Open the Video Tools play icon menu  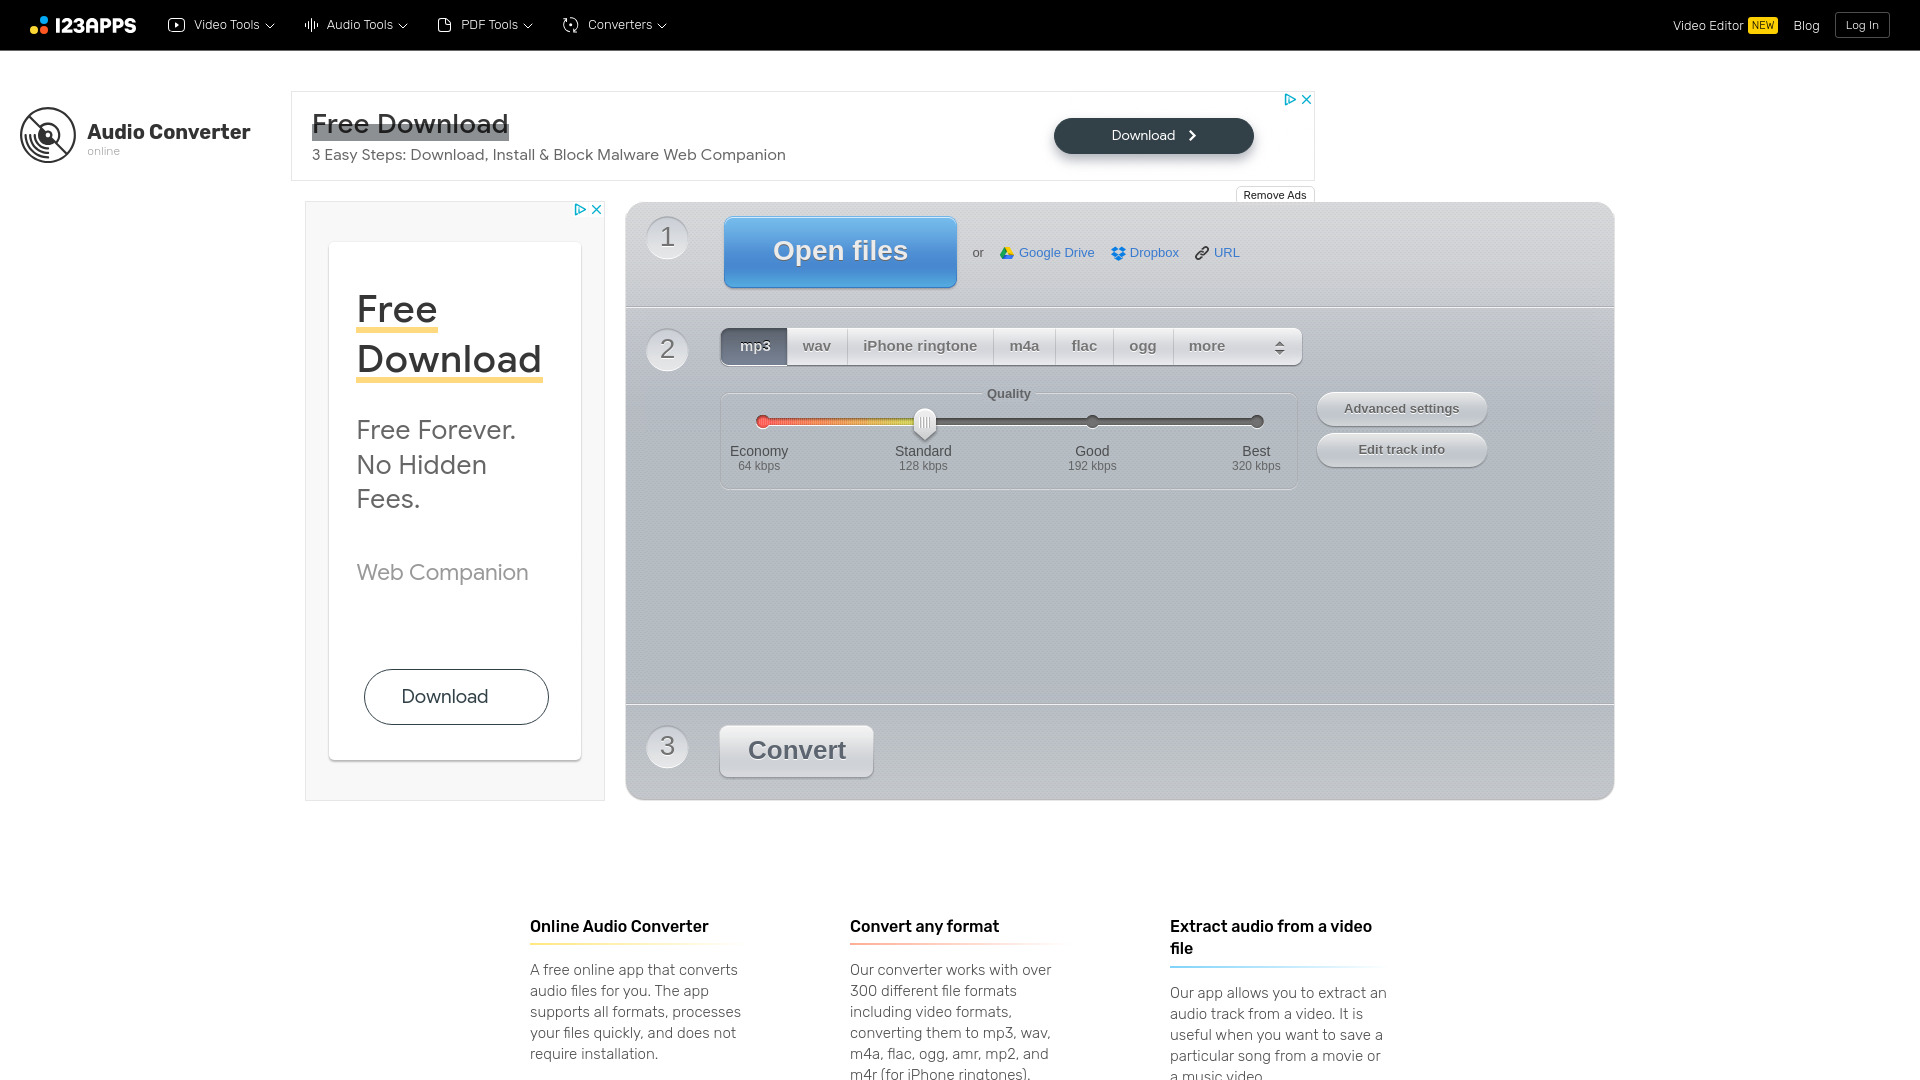176,25
